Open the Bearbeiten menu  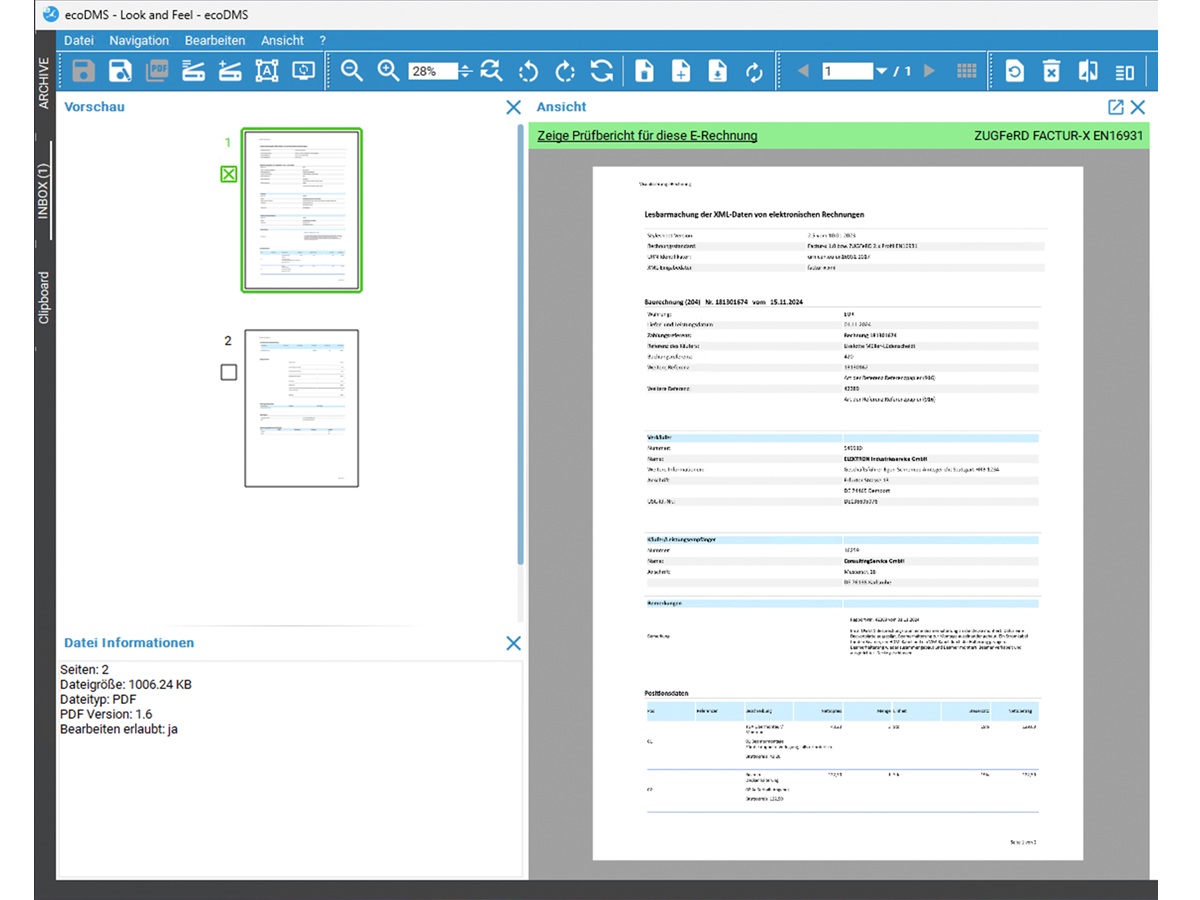point(214,40)
